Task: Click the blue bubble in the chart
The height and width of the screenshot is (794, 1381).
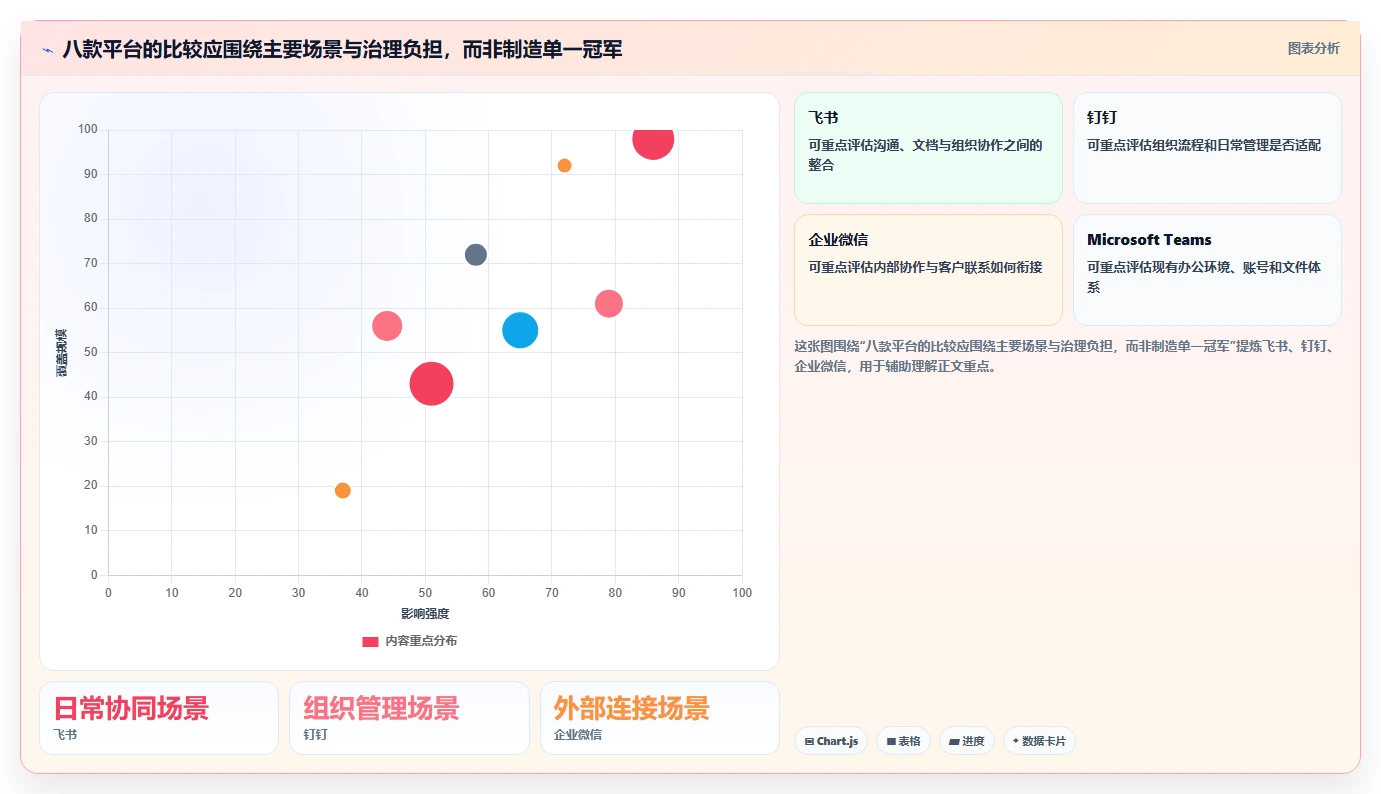Action: pyautogui.click(x=520, y=330)
